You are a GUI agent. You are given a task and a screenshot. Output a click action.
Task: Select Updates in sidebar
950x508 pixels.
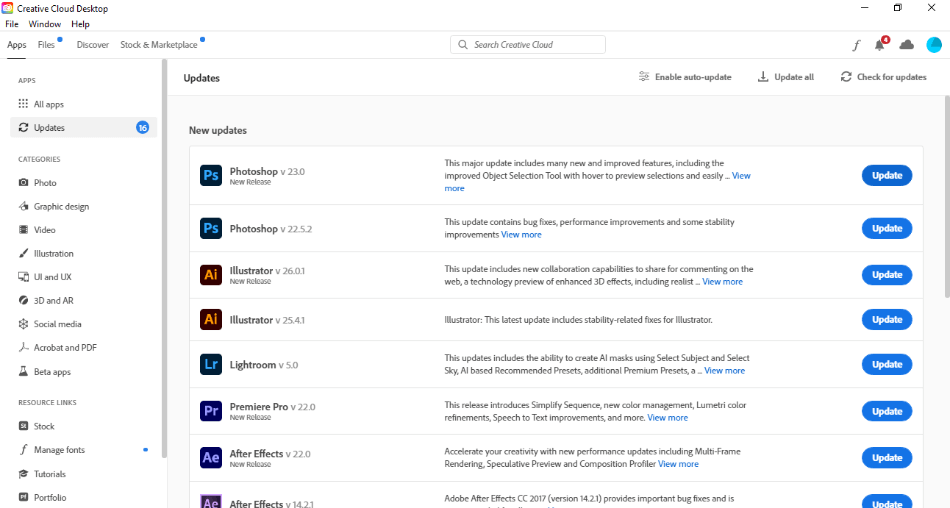pyautogui.click(x=84, y=127)
